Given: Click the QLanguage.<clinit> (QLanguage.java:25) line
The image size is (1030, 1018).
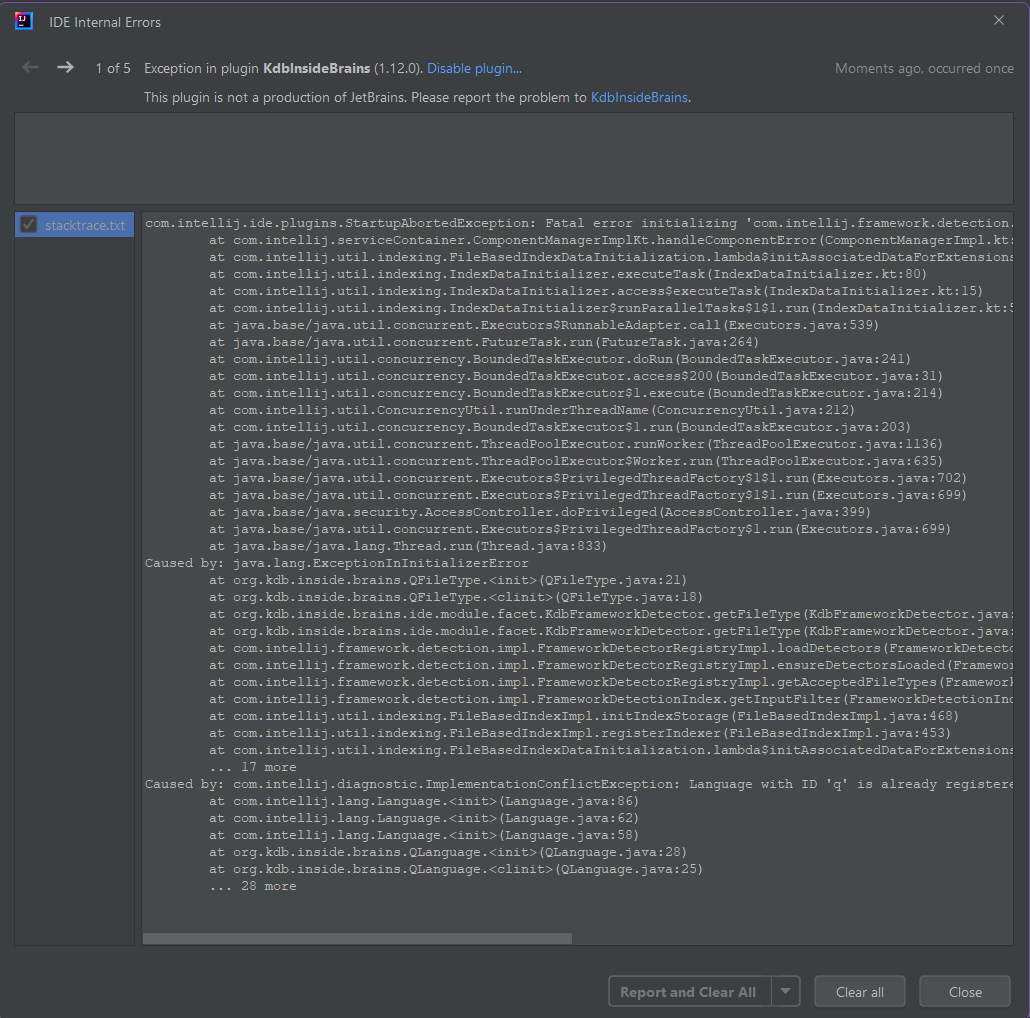Looking at the screenshot, I should 456,869.
